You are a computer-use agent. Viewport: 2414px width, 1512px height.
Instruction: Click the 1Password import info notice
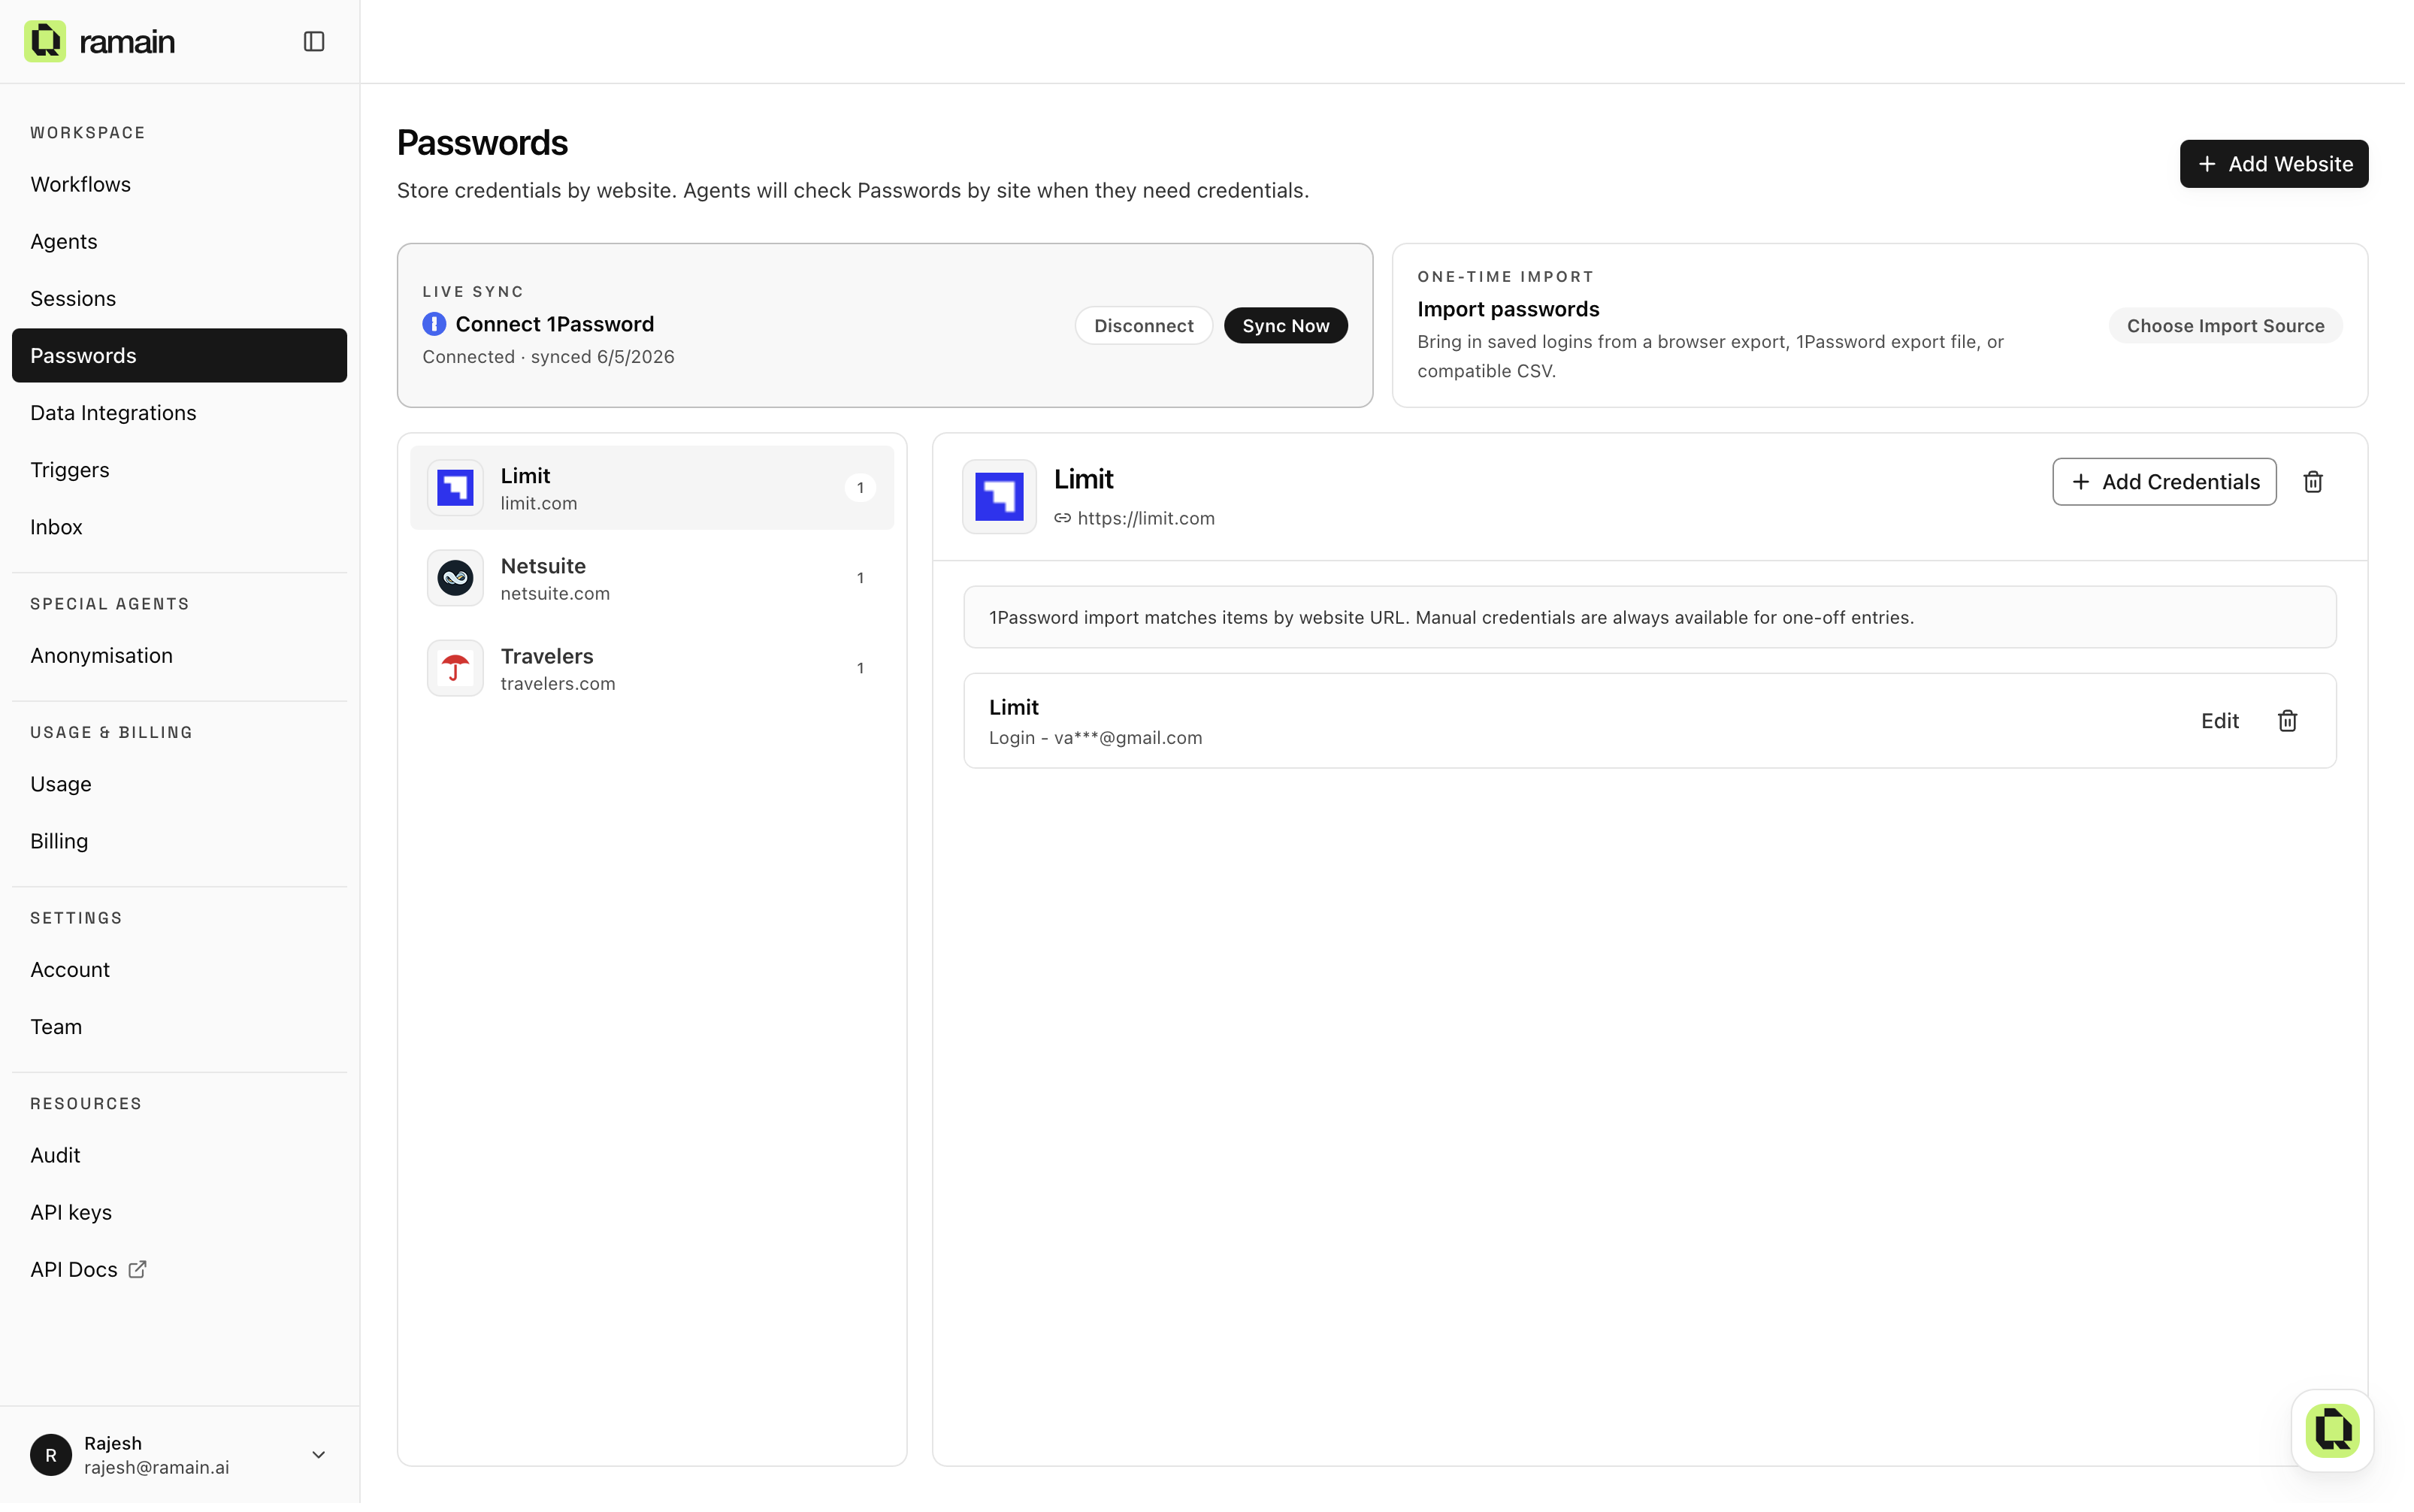click(1649, 618)
